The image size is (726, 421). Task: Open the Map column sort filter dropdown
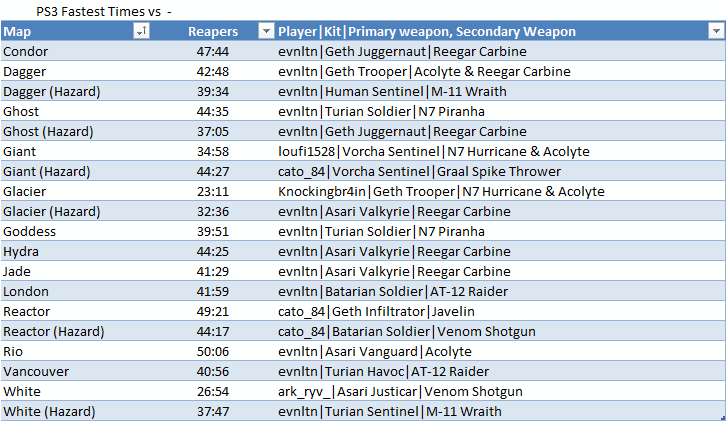click(x=141, y=31)
